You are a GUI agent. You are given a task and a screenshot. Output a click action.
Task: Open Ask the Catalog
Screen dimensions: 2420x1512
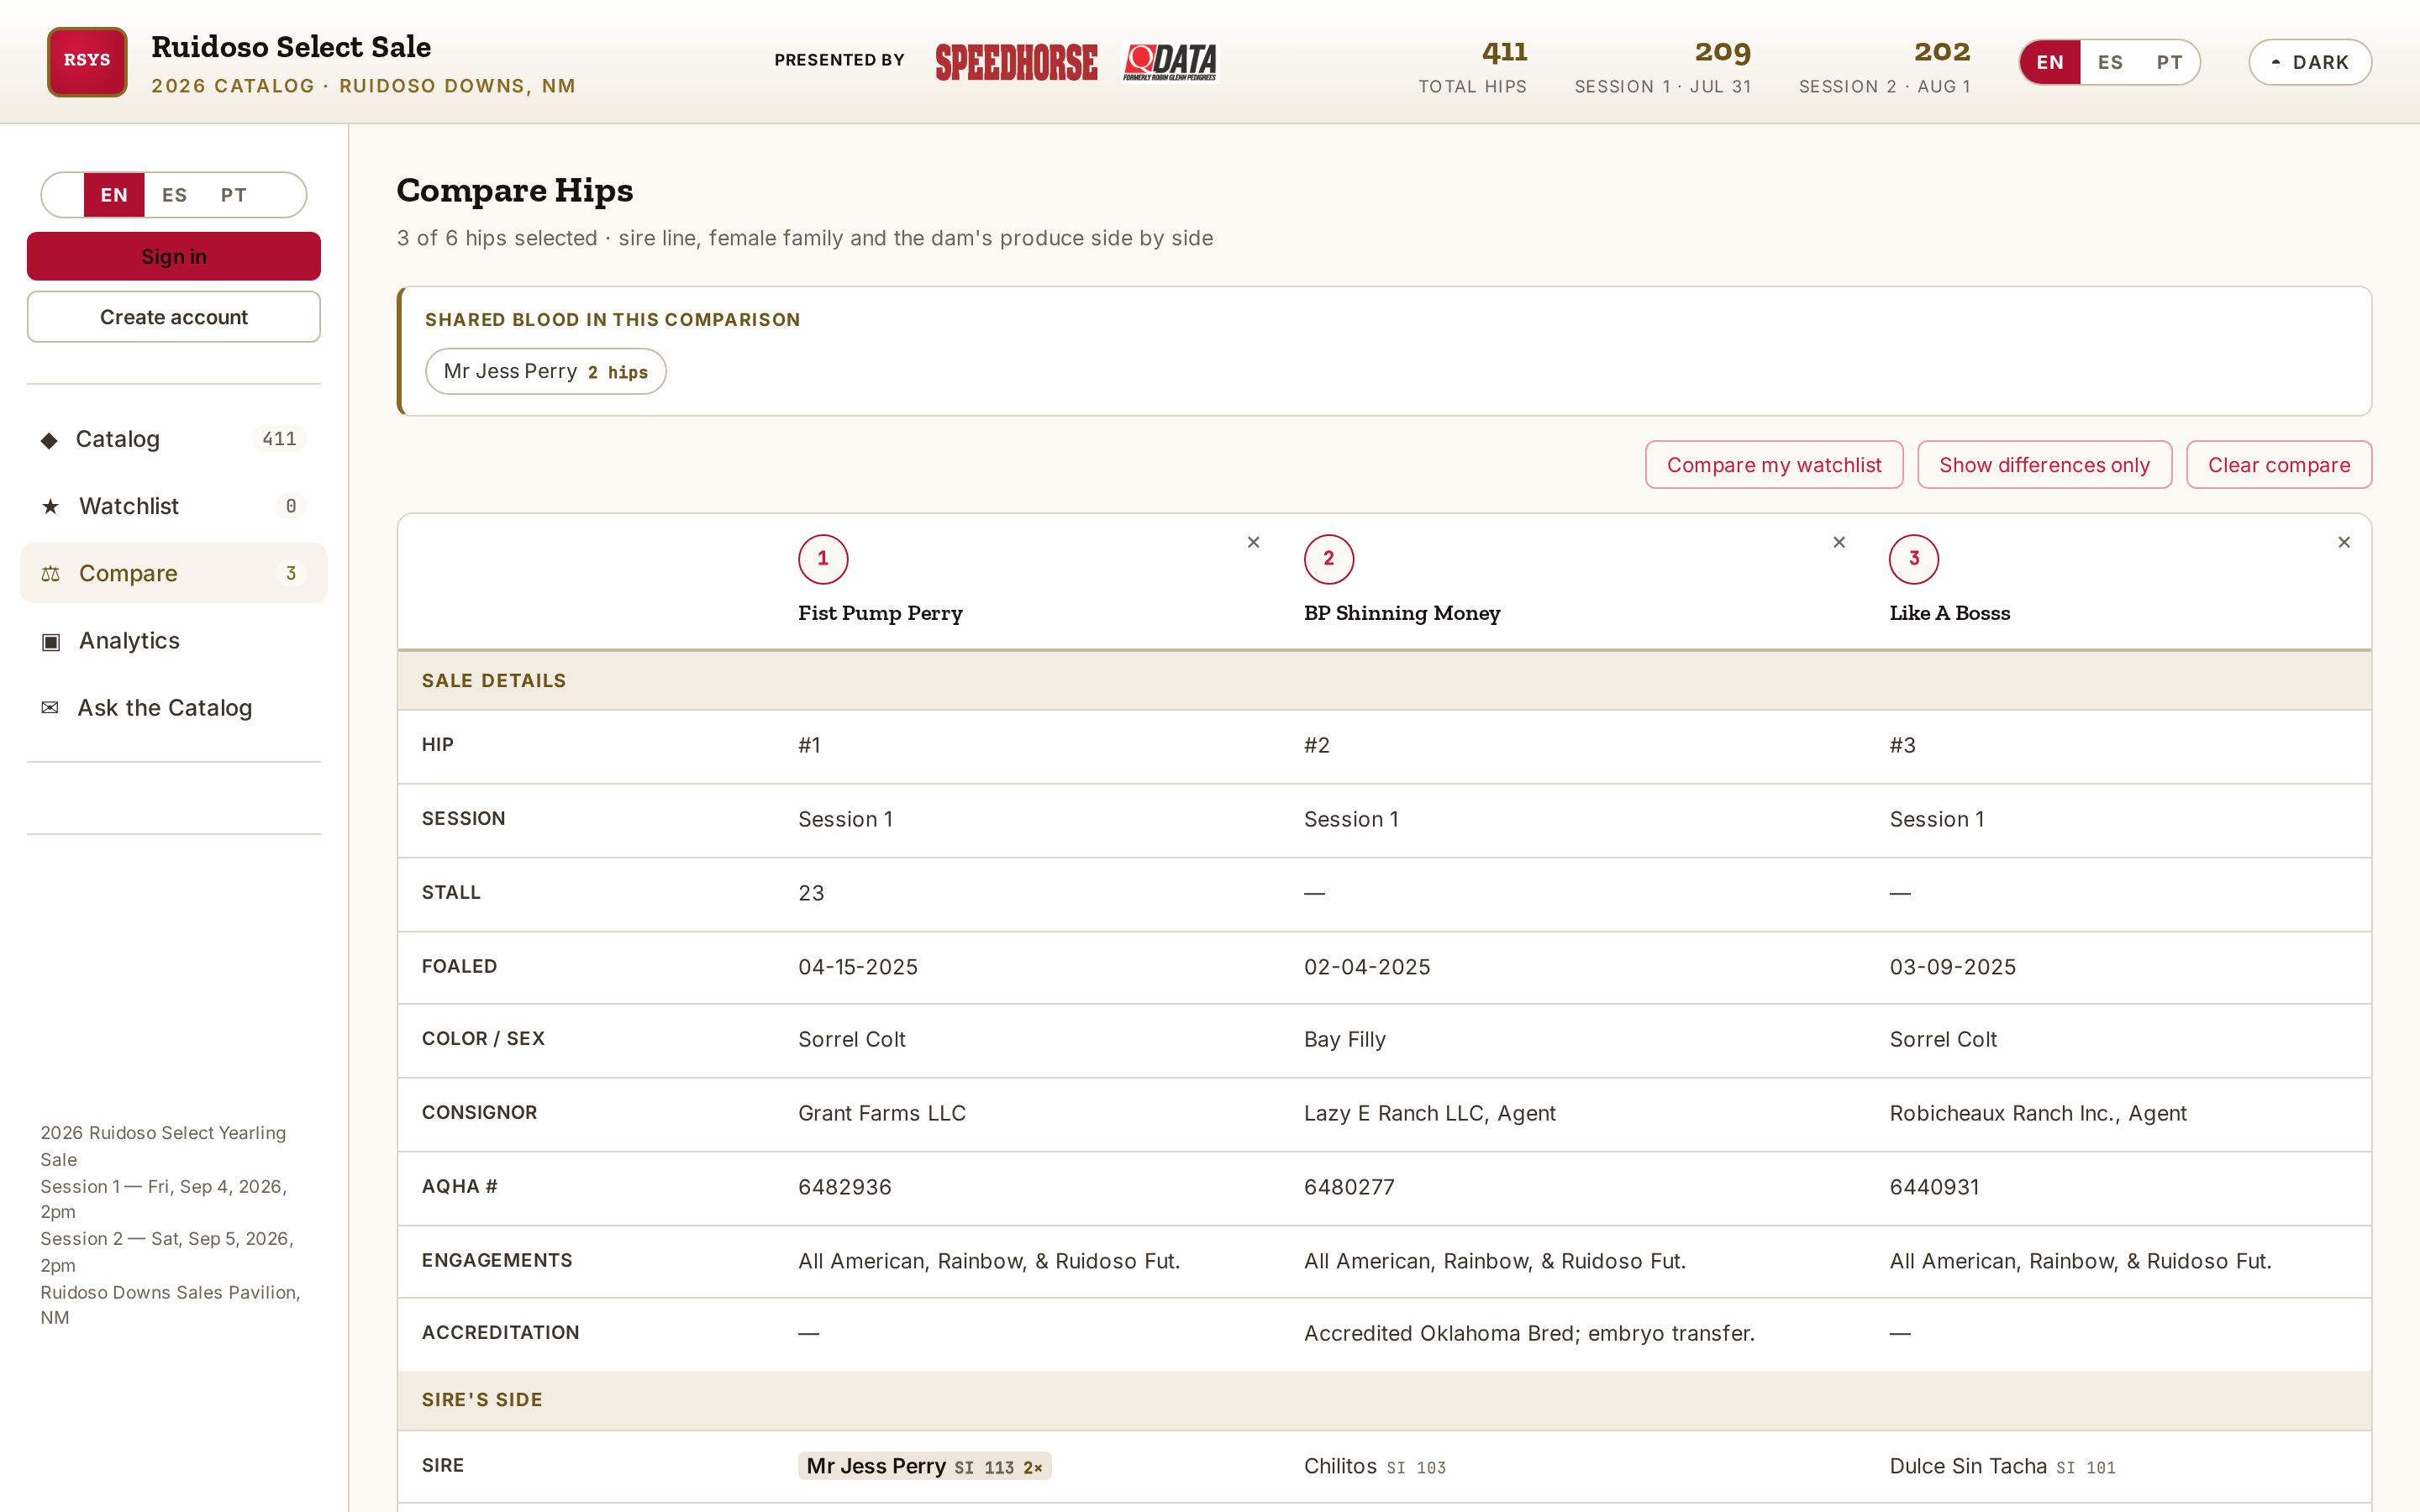click(174, 708)
